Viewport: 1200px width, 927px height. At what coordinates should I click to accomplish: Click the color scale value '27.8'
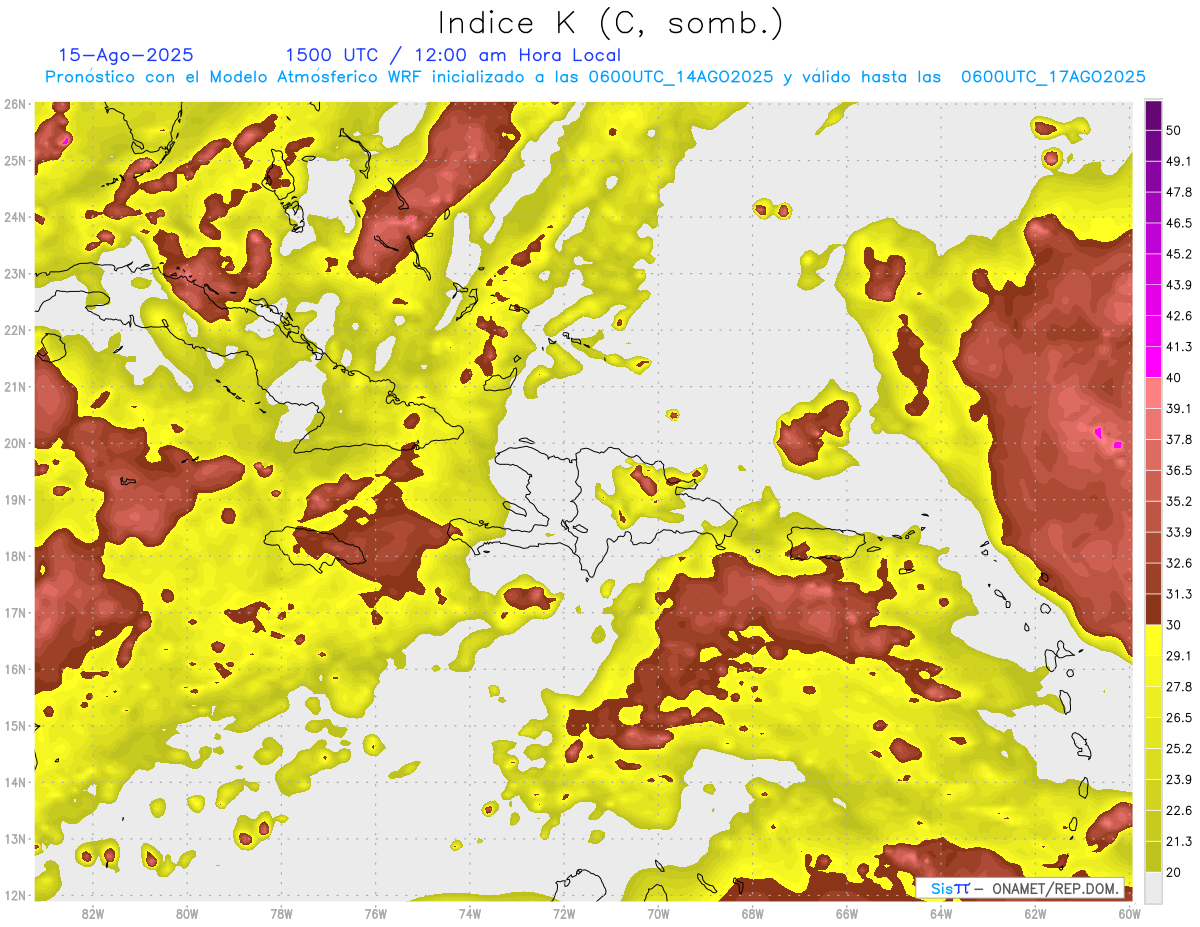coord(1178,686)
